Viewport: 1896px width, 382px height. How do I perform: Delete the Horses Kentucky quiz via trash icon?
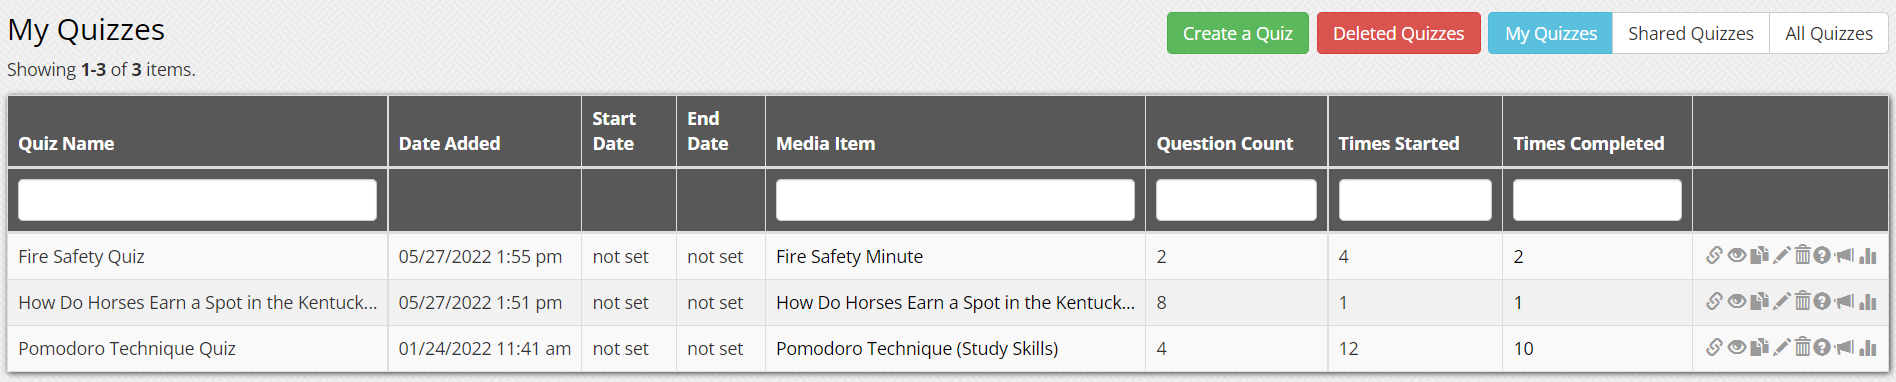(x=1802, y=300)
